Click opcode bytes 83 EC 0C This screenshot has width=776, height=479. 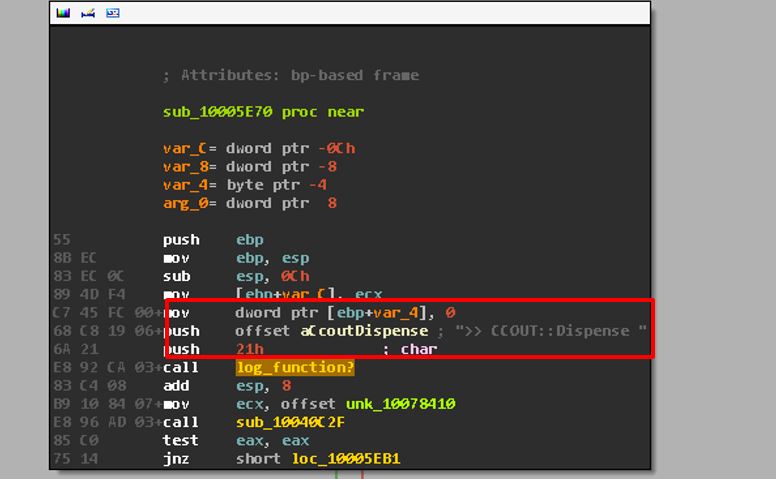click(x=89, y=277)
